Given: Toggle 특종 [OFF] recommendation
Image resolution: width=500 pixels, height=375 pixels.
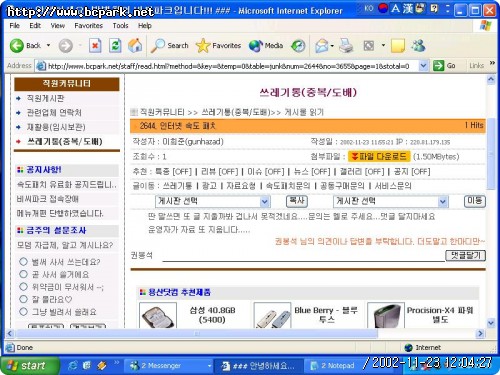Looking at the screenshot, I should (x=173, y=172).
